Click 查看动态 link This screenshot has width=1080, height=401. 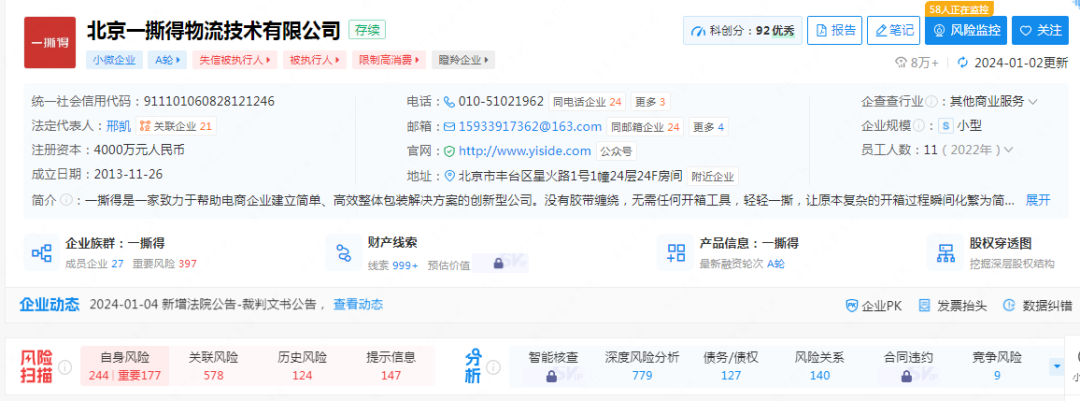click(358, 305)
